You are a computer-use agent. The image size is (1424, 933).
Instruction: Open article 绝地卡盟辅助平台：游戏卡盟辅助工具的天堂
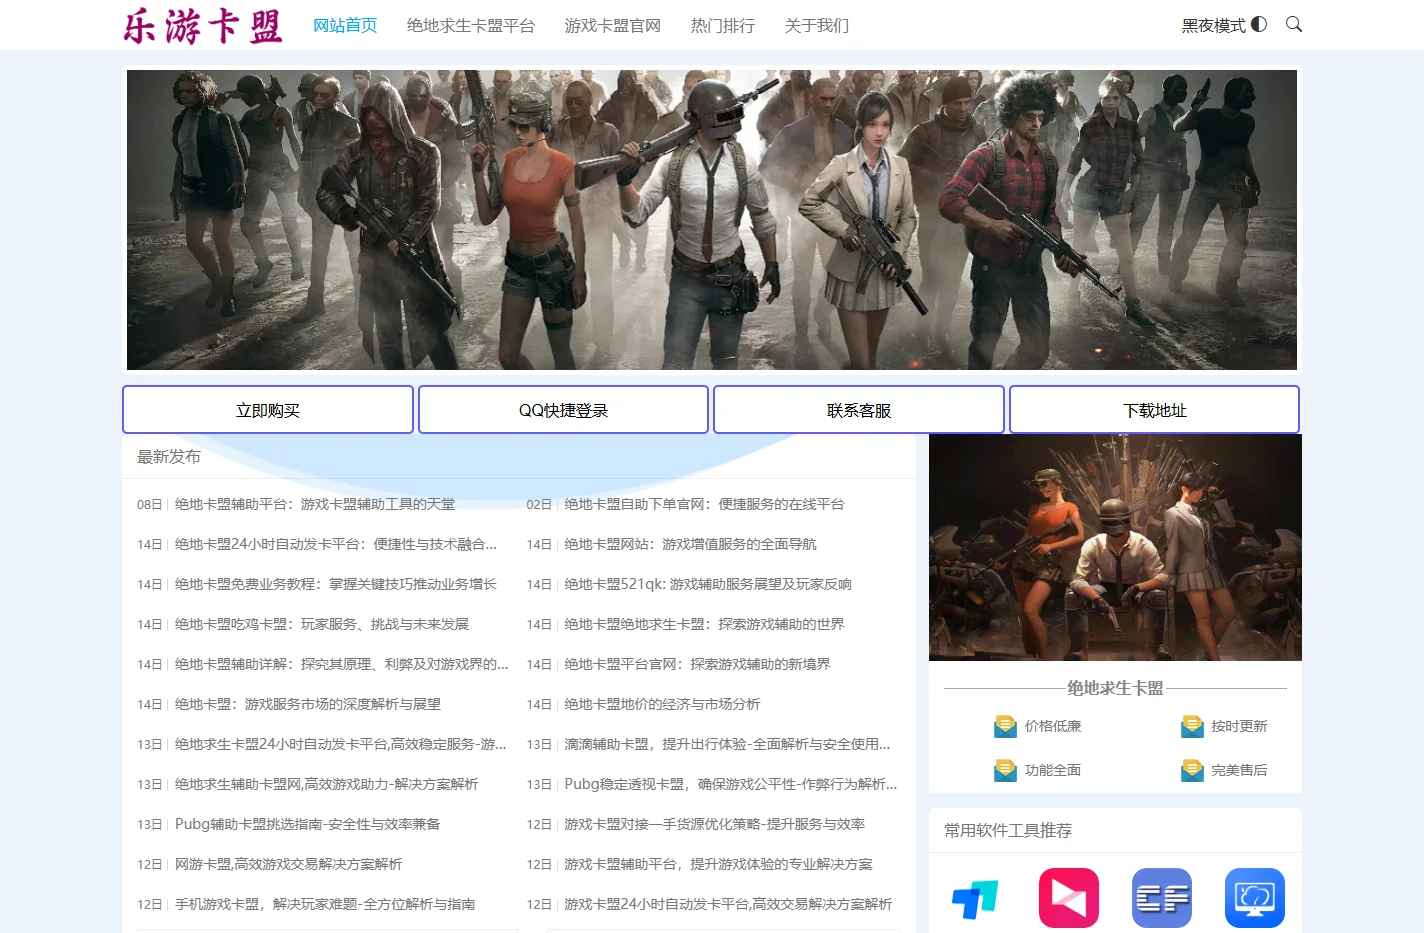315,504
